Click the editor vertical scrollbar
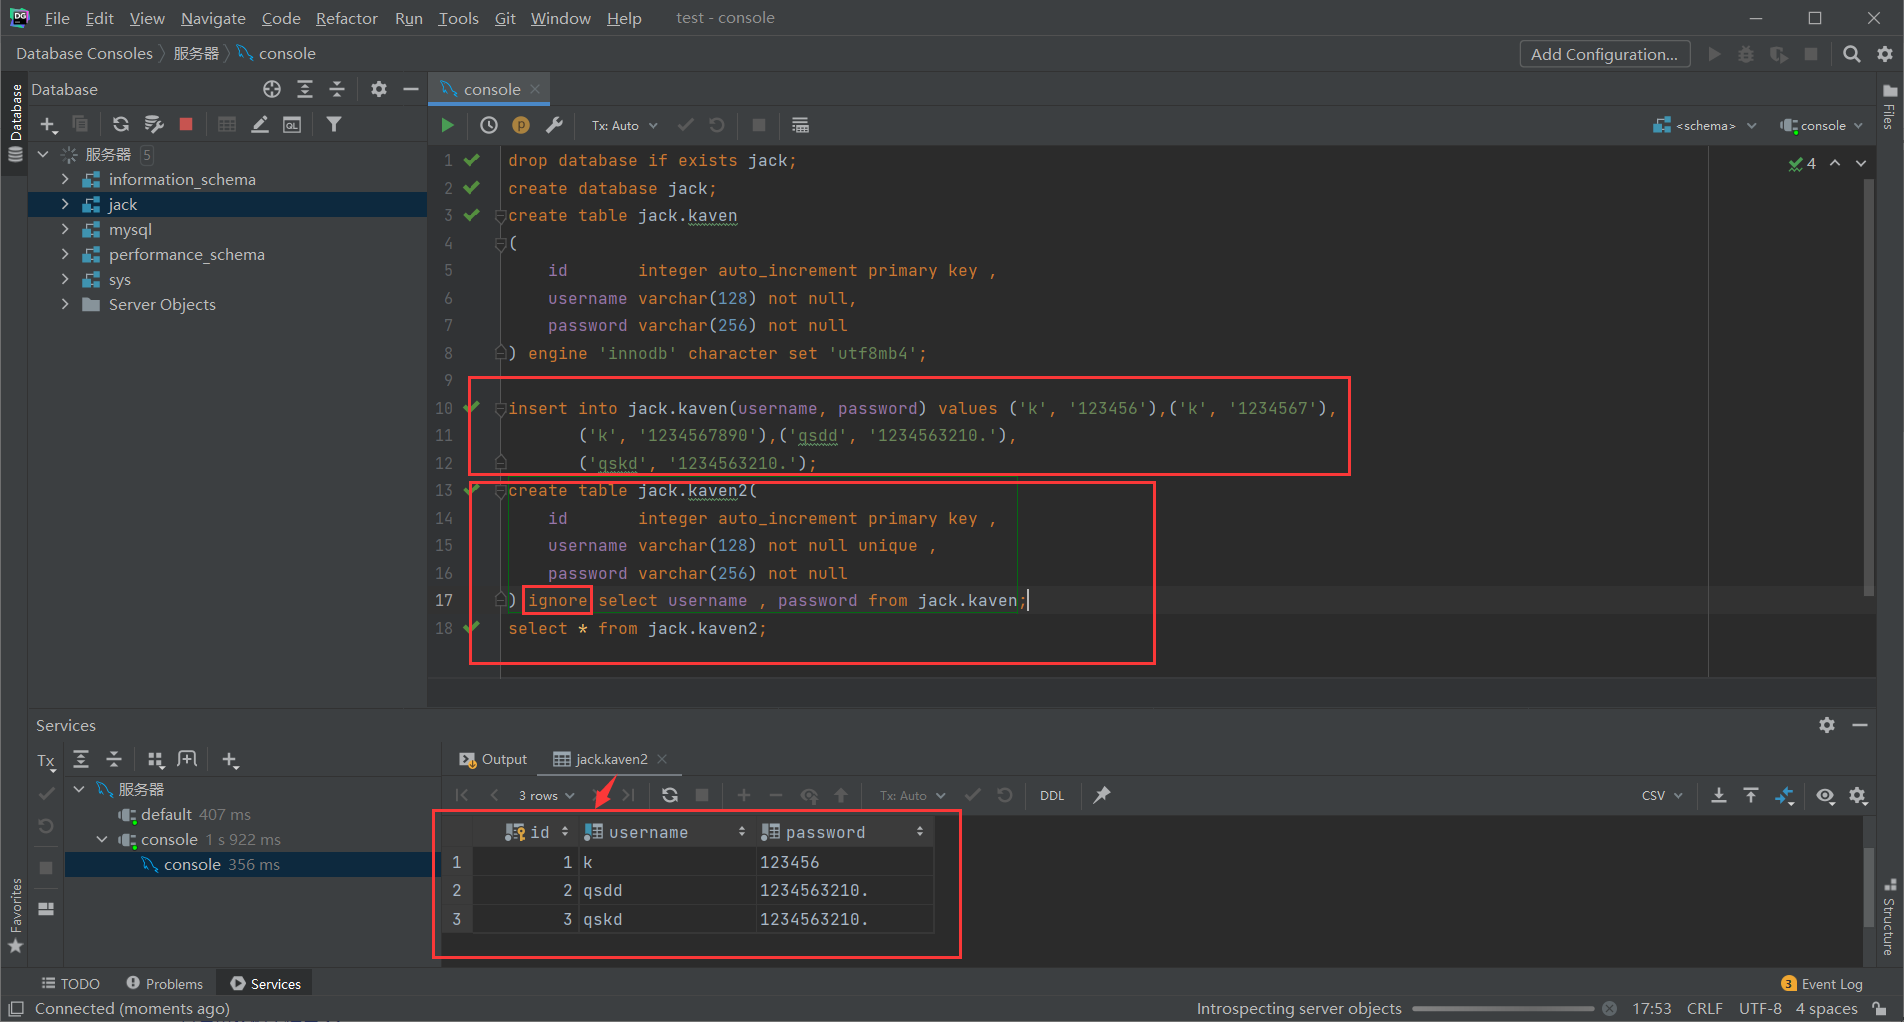The height and width of the screenshot is (1022, 1904). click(x=1868, y=390)
